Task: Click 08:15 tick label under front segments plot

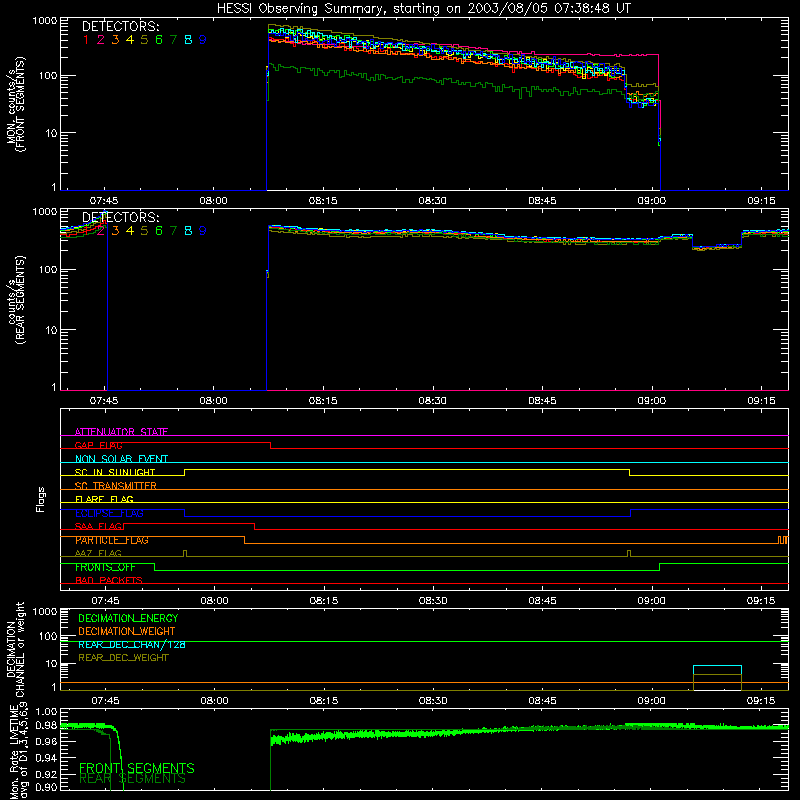Action: coord(323,201)
